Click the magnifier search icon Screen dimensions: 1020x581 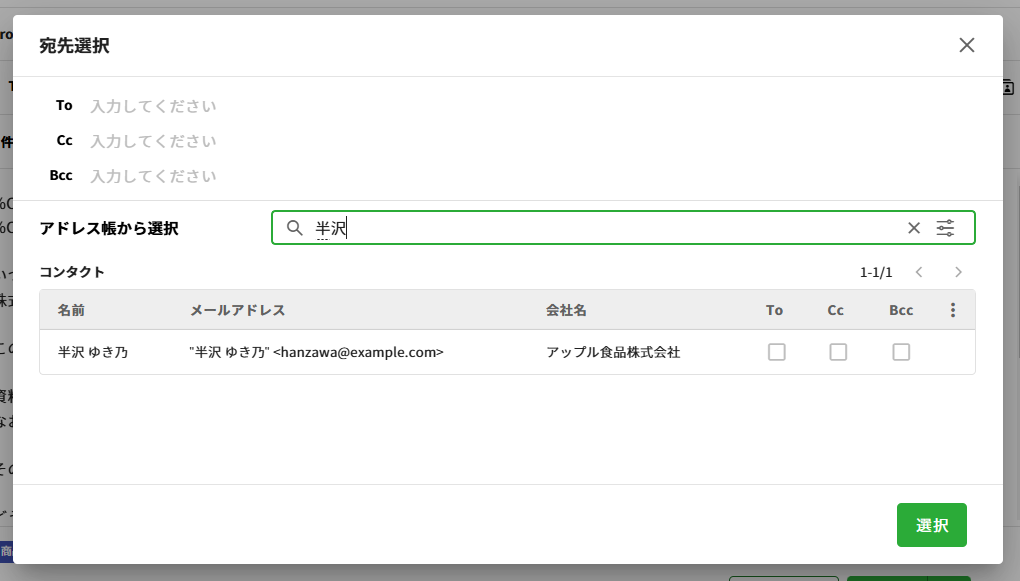click(294, 228)
